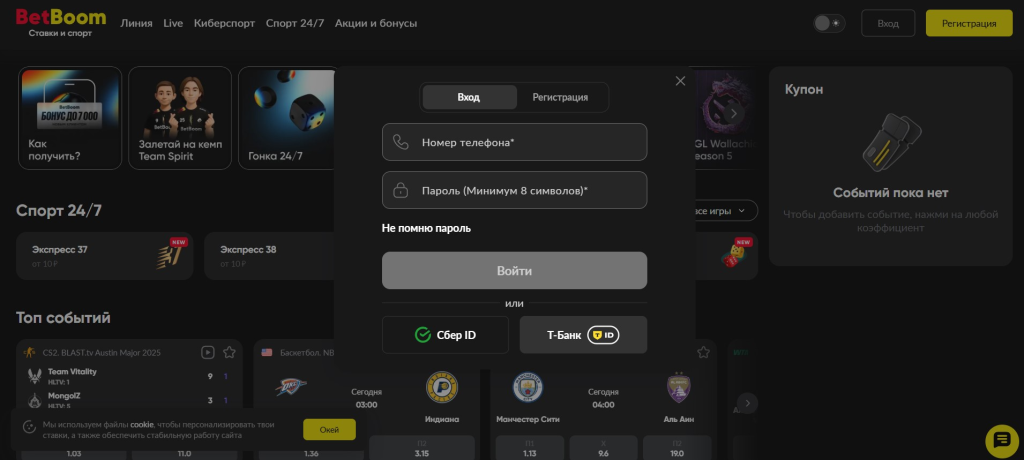The height and width of the screenshot is (460, 1024).
Task: Close the login dialog with the X
Action: [x=680, y=81]
